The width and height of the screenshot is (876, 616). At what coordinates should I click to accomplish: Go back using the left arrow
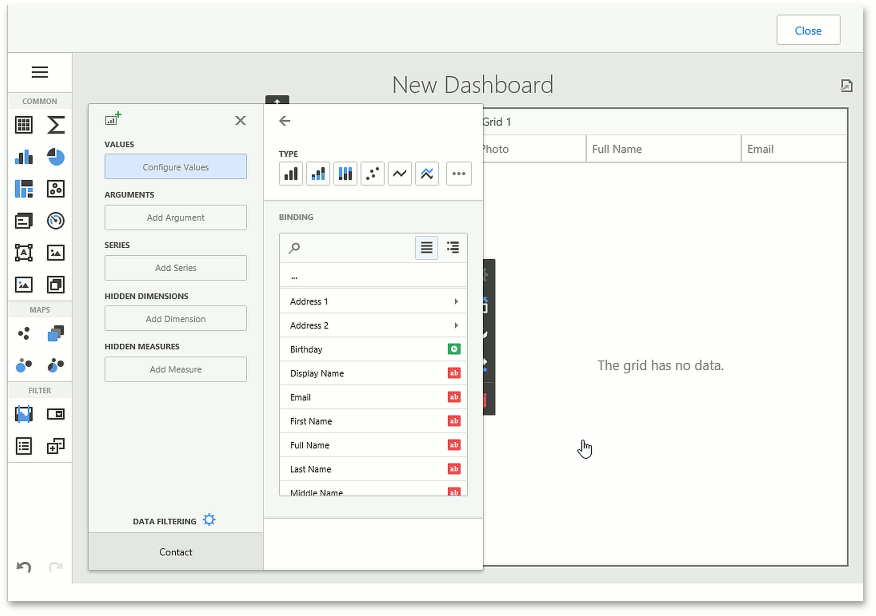[285, 121]
